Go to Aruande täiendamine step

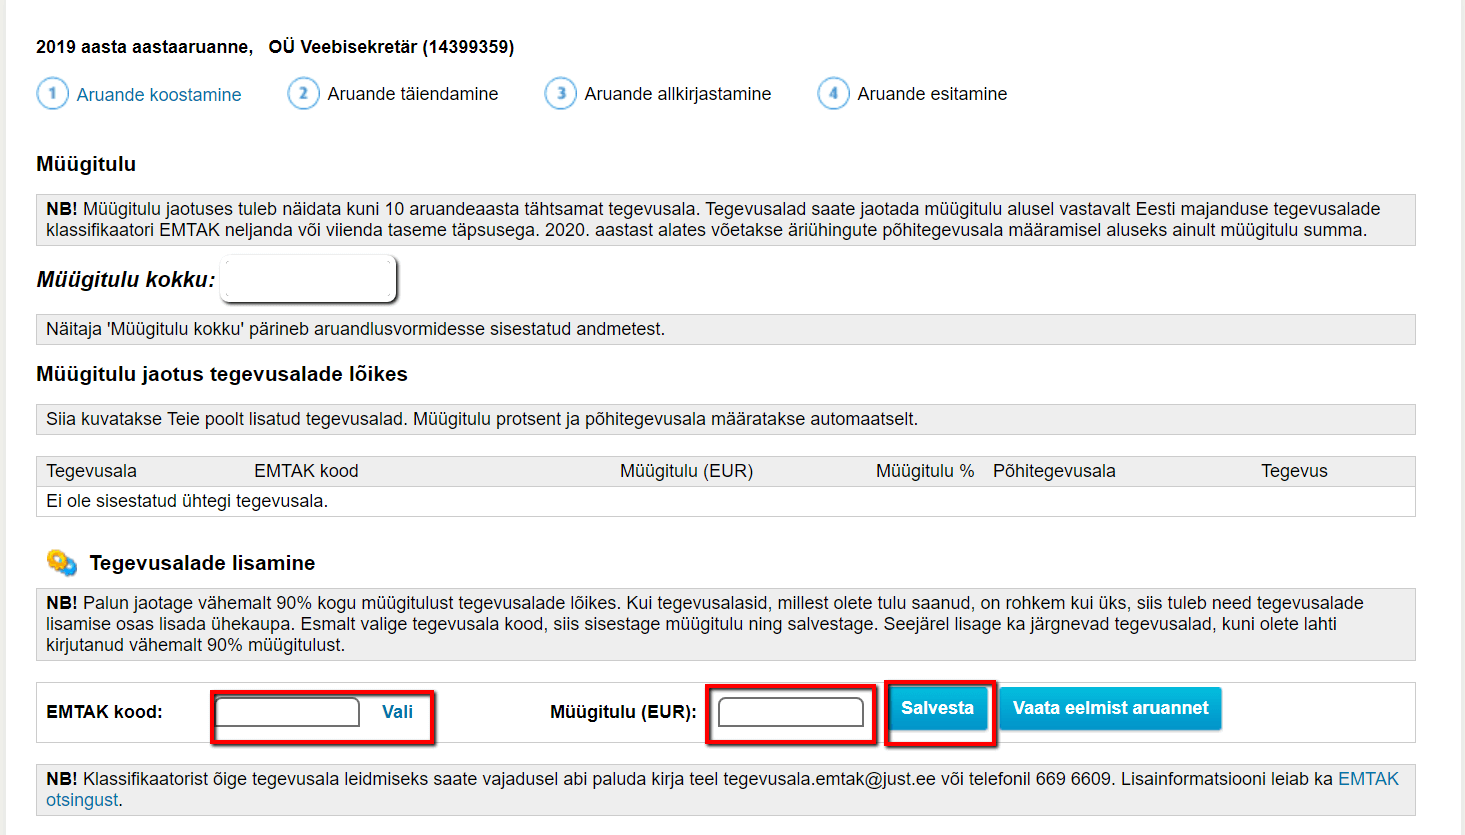(x=413, y=94)
